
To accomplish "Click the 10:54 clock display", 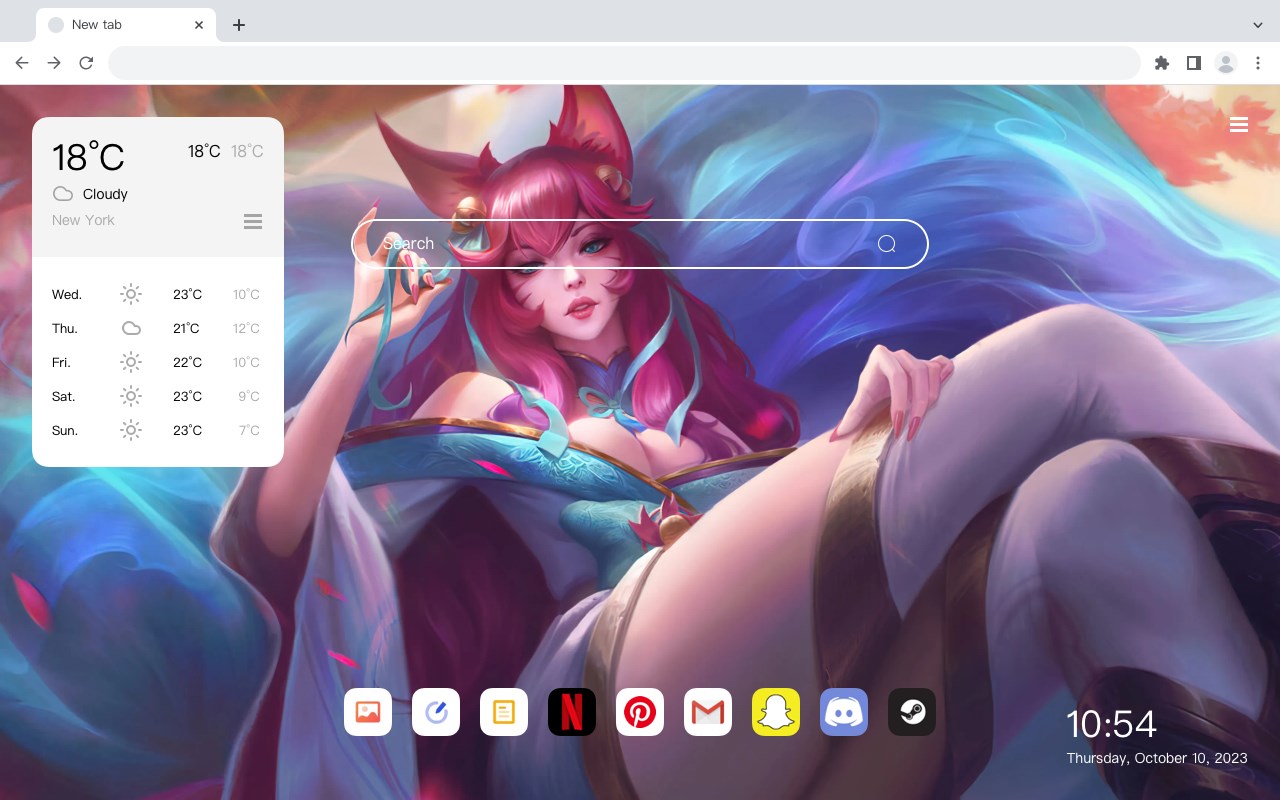I will [x=1111, y=724].
